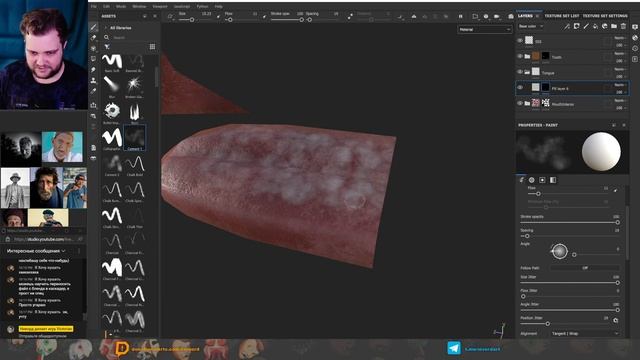Viewport: 640px width, 360px height.
Task: Click the material properties tab icon
Action: 553,180
